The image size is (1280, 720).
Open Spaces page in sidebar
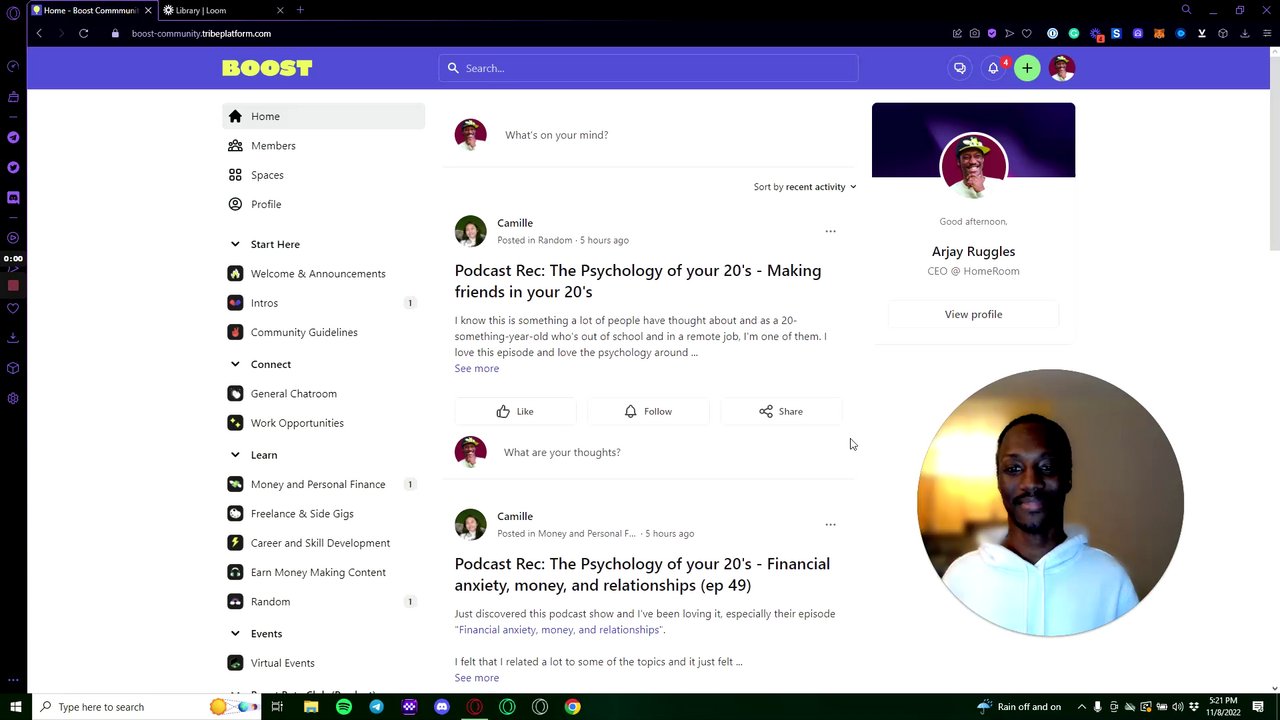point(323,175)
